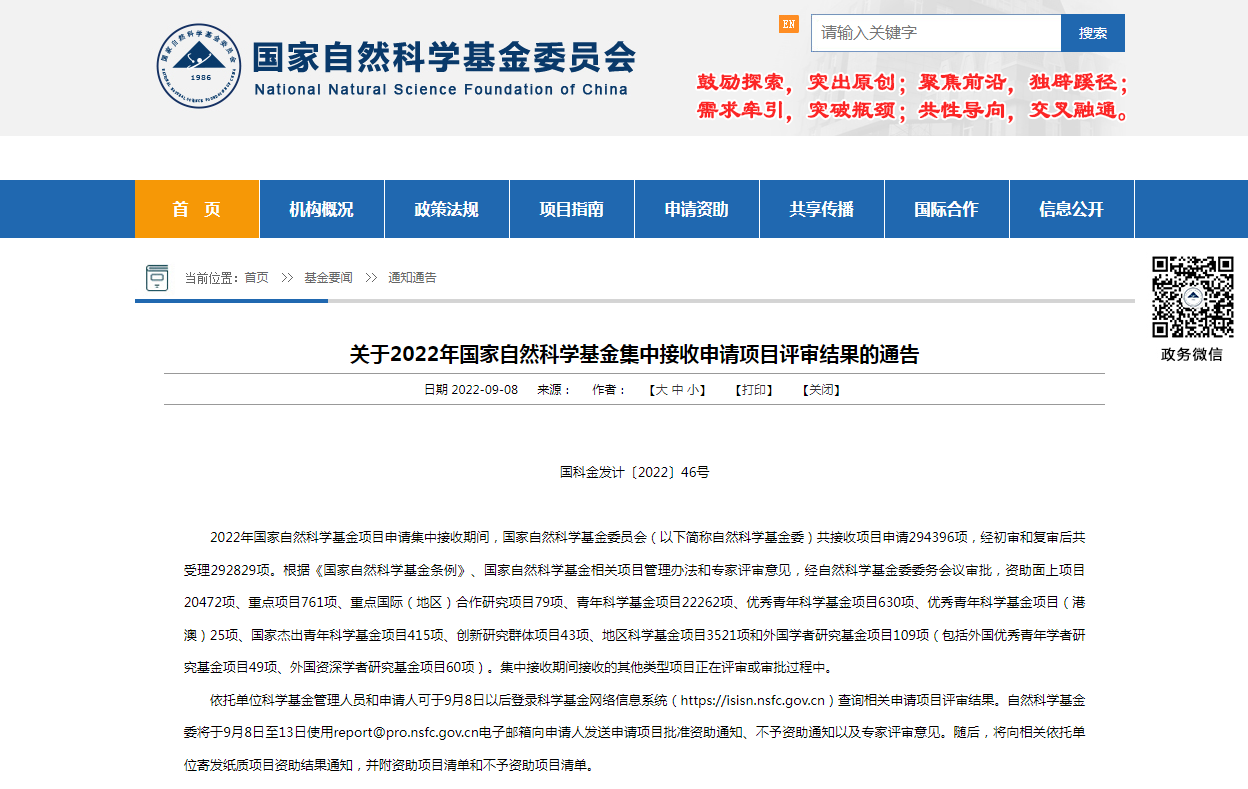Click the breadcrumb page icon beside 当前位置

[x=157, y=277]
